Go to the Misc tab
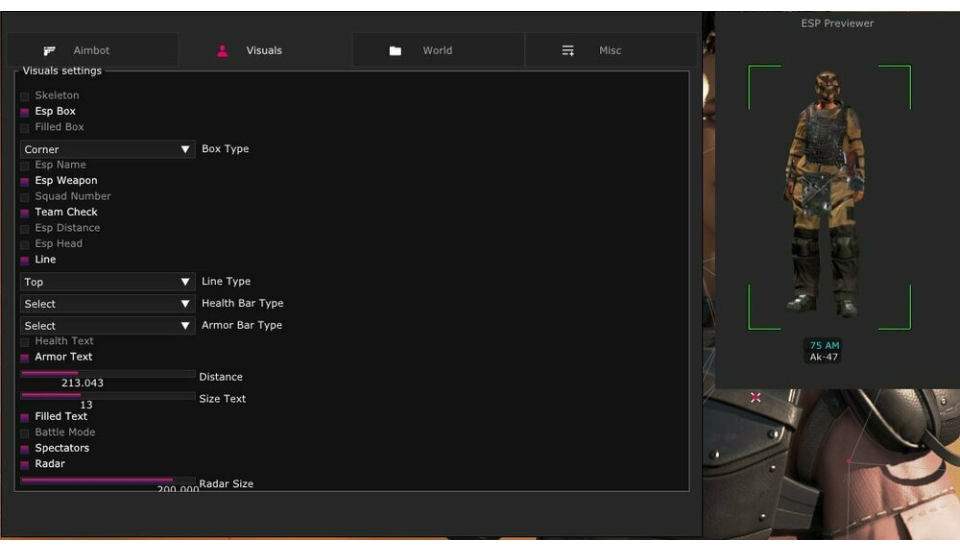 coord(611,50)
